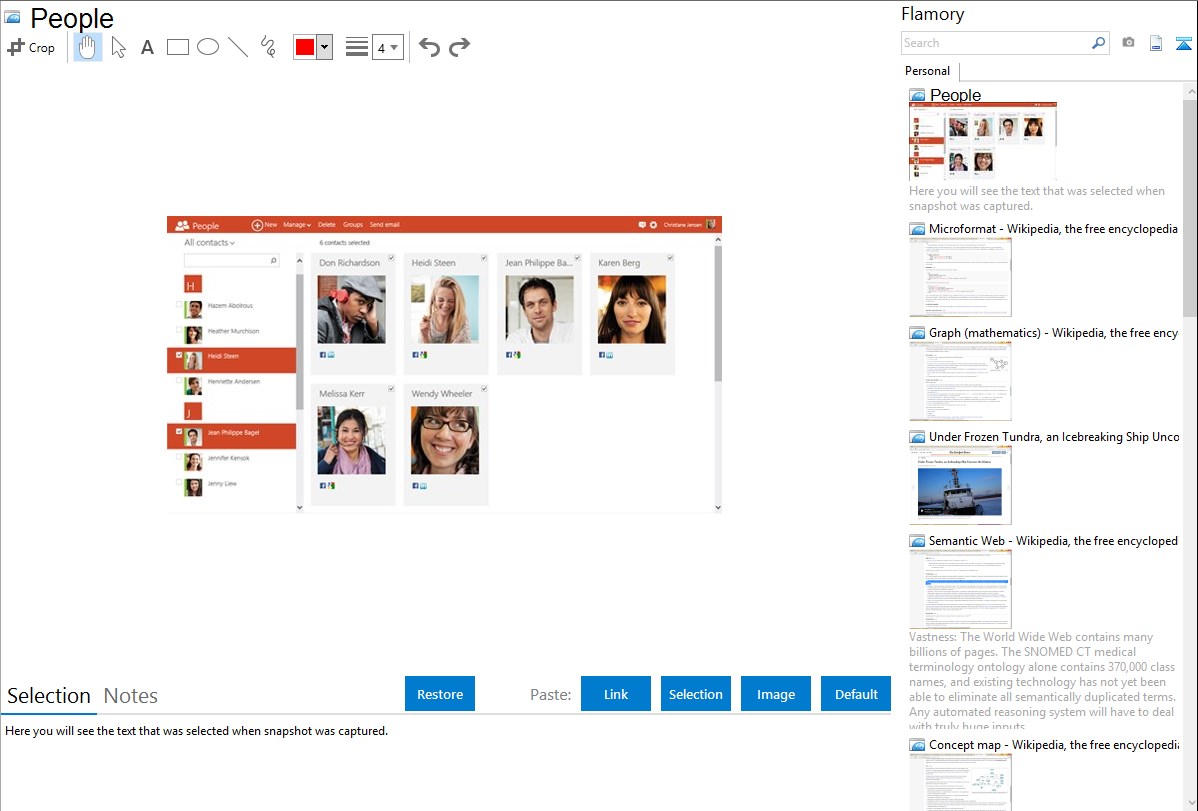Select the freehand scribble tool
1198x811 pixels.
[x=268, y=47]
